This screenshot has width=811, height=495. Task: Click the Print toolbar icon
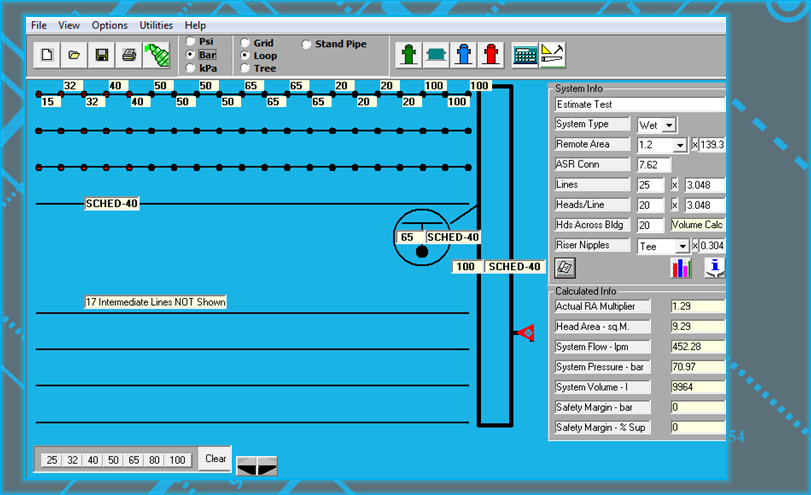pyautogui.click(x=128, y=55)
